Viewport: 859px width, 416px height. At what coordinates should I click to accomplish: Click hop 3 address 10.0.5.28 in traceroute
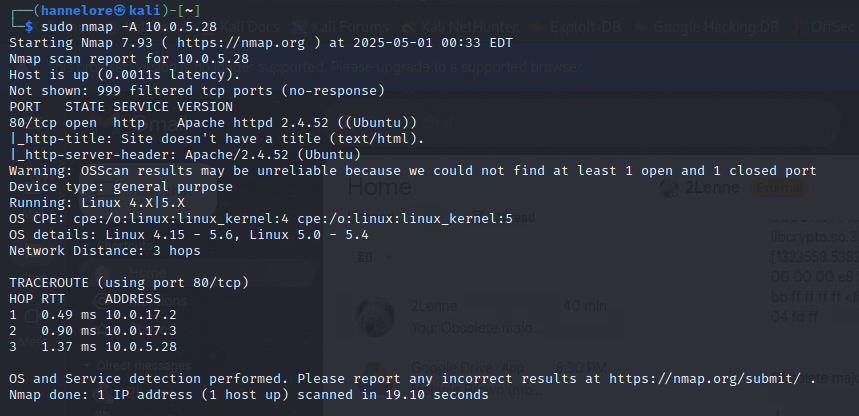tap(140, 347)
